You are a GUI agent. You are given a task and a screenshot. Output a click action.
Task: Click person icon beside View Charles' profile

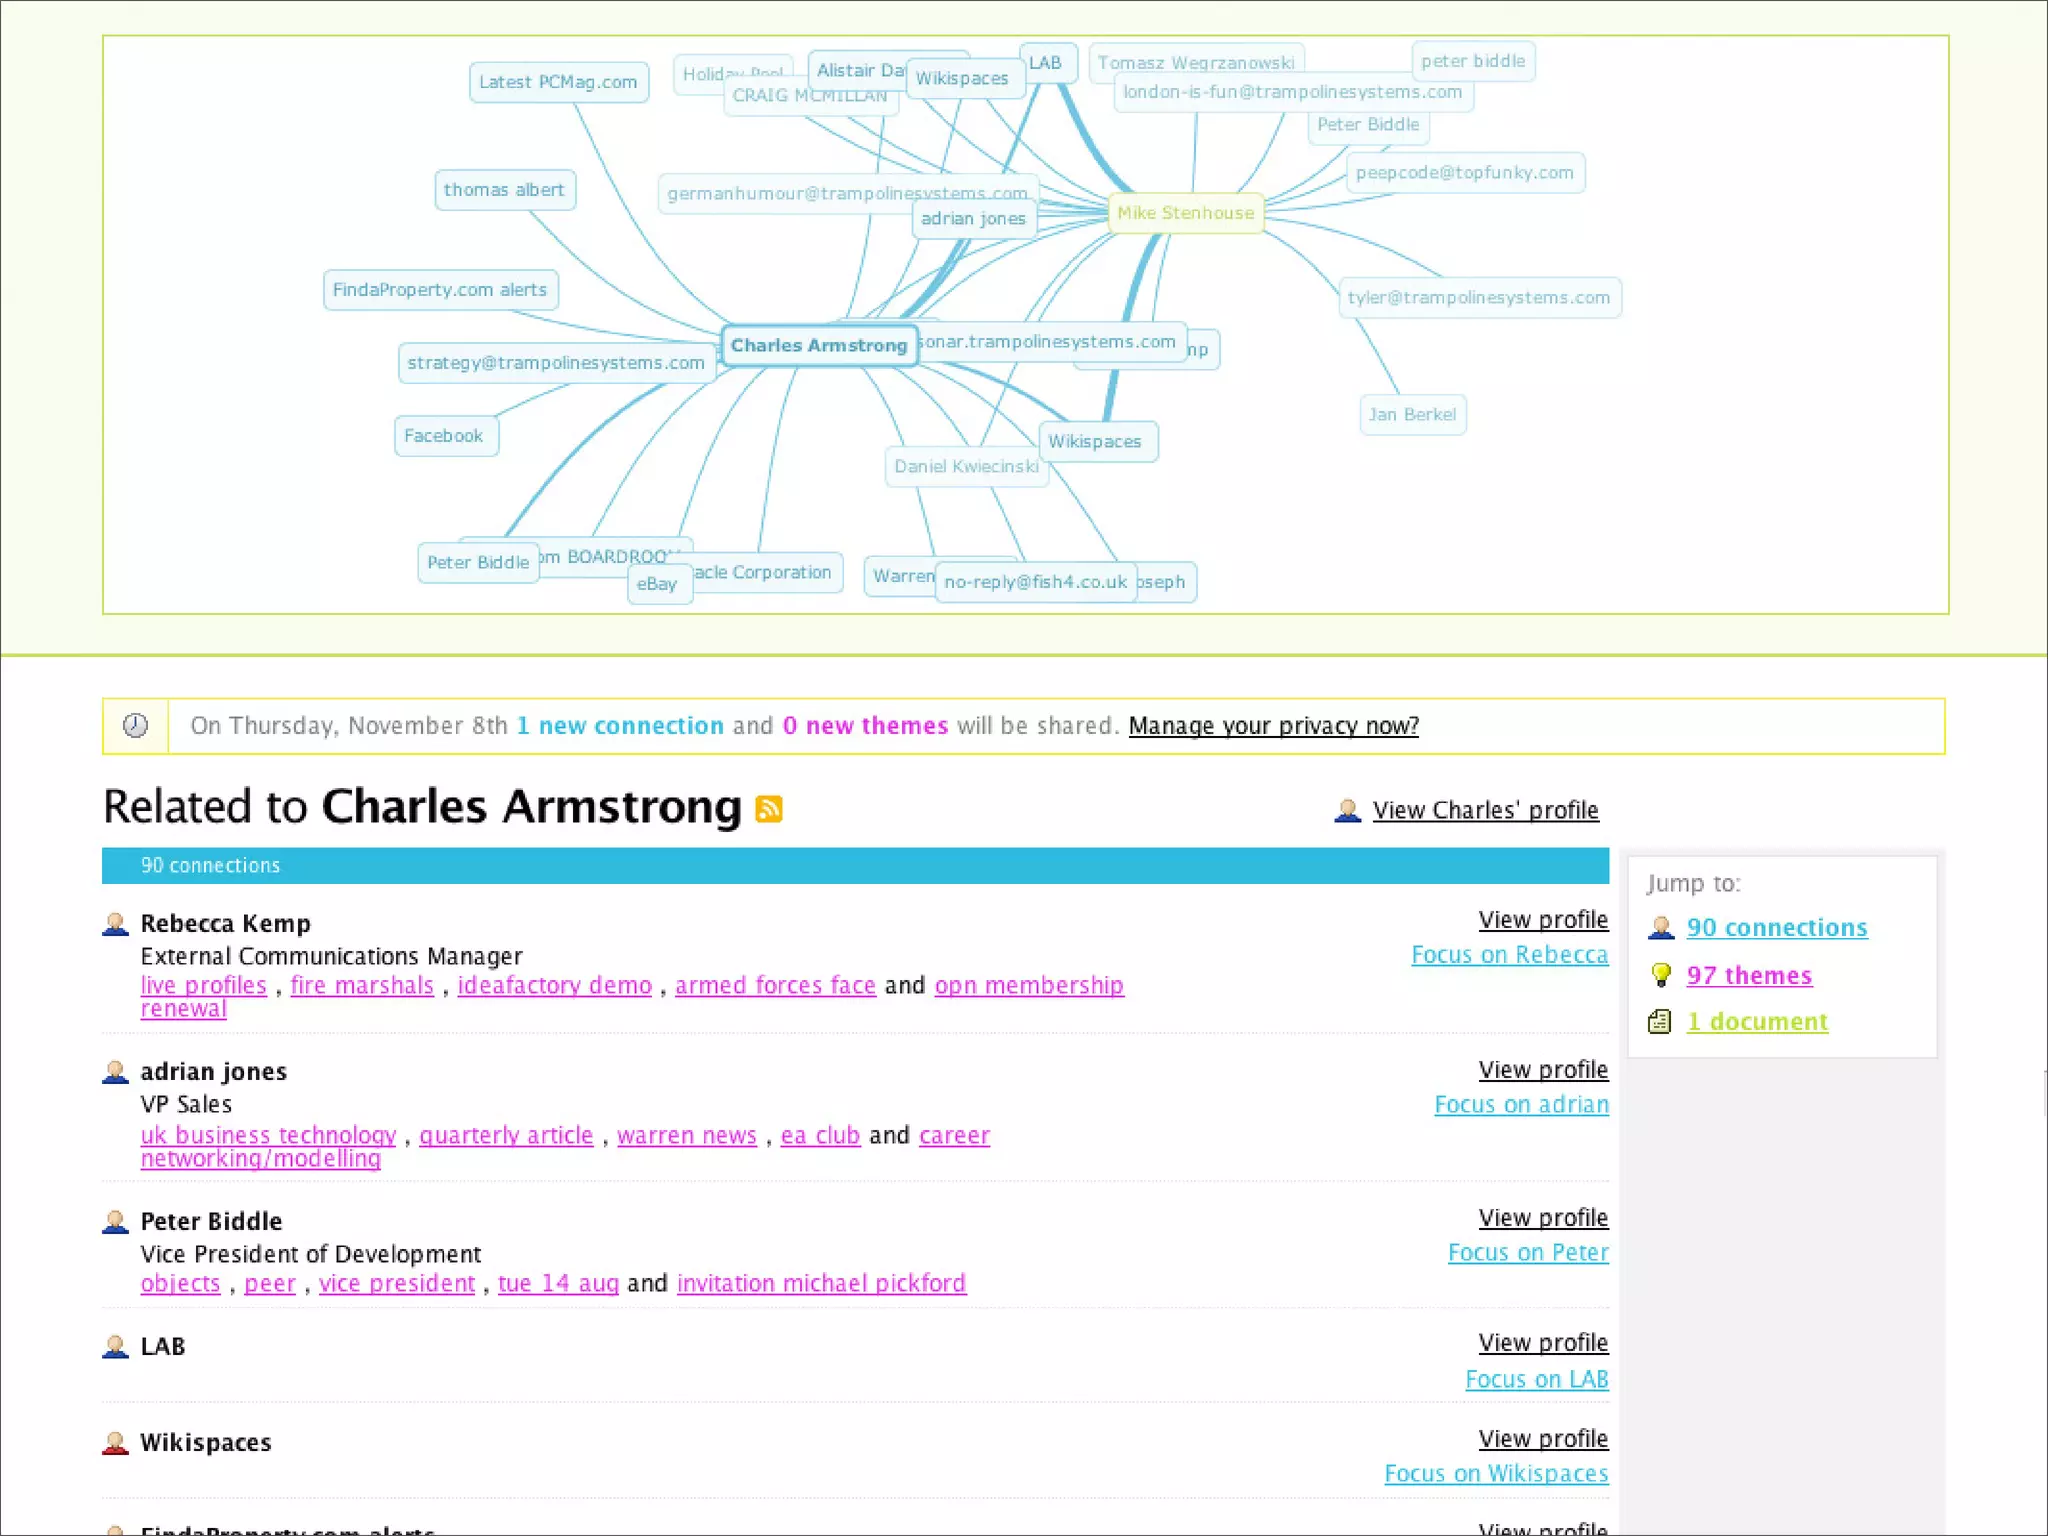pos(1348,810)
